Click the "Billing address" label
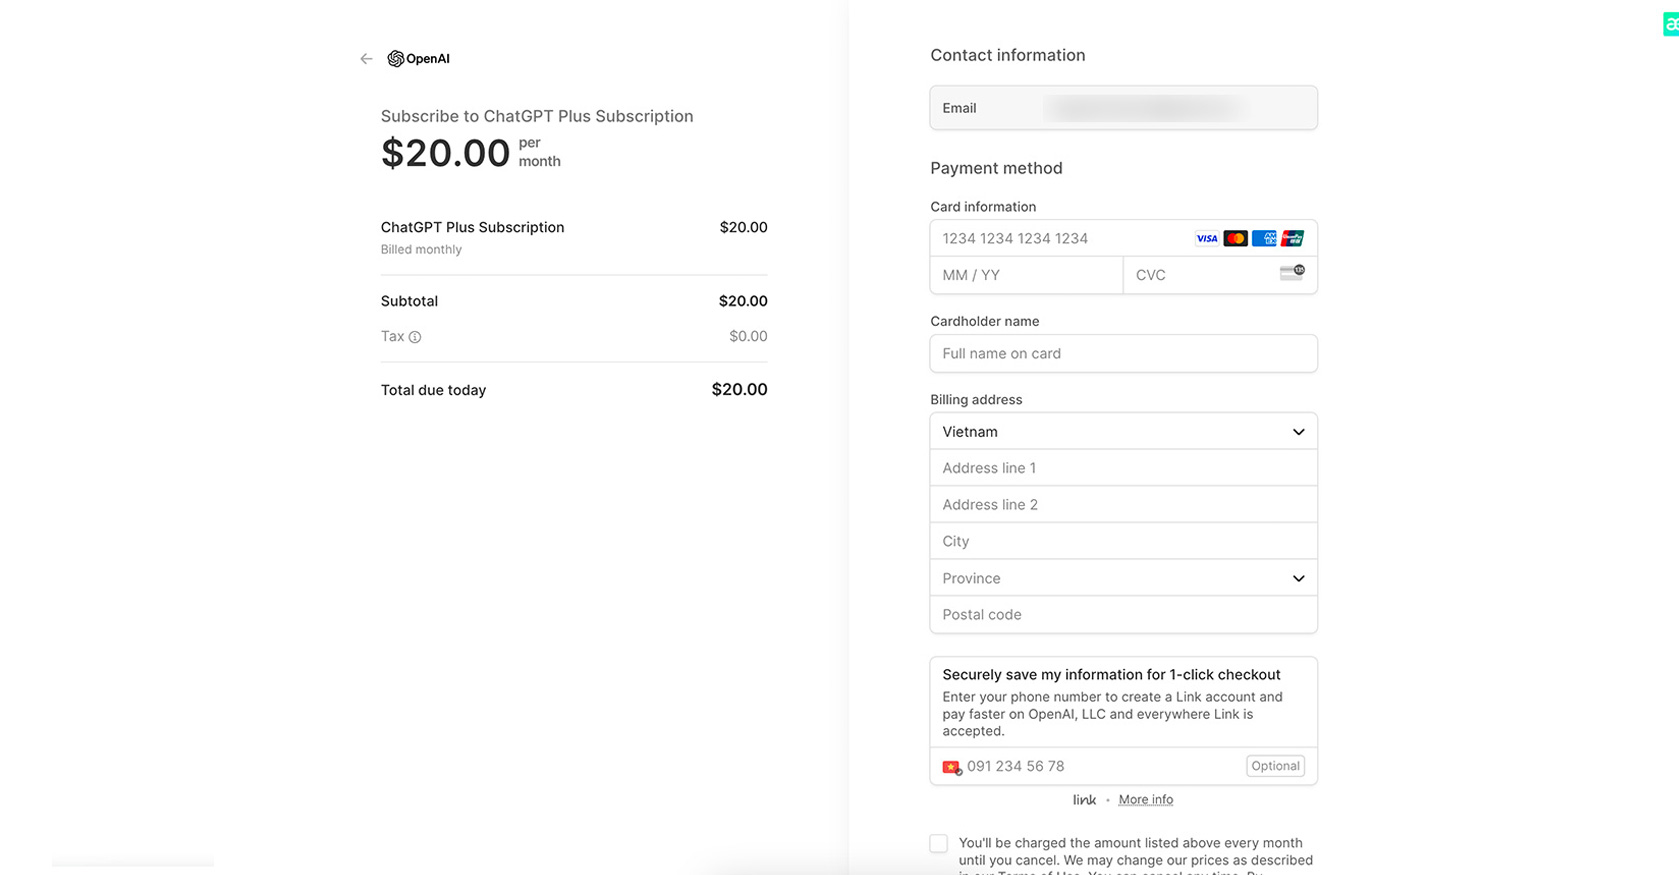The image size is (1679, 875). (976, 399)
